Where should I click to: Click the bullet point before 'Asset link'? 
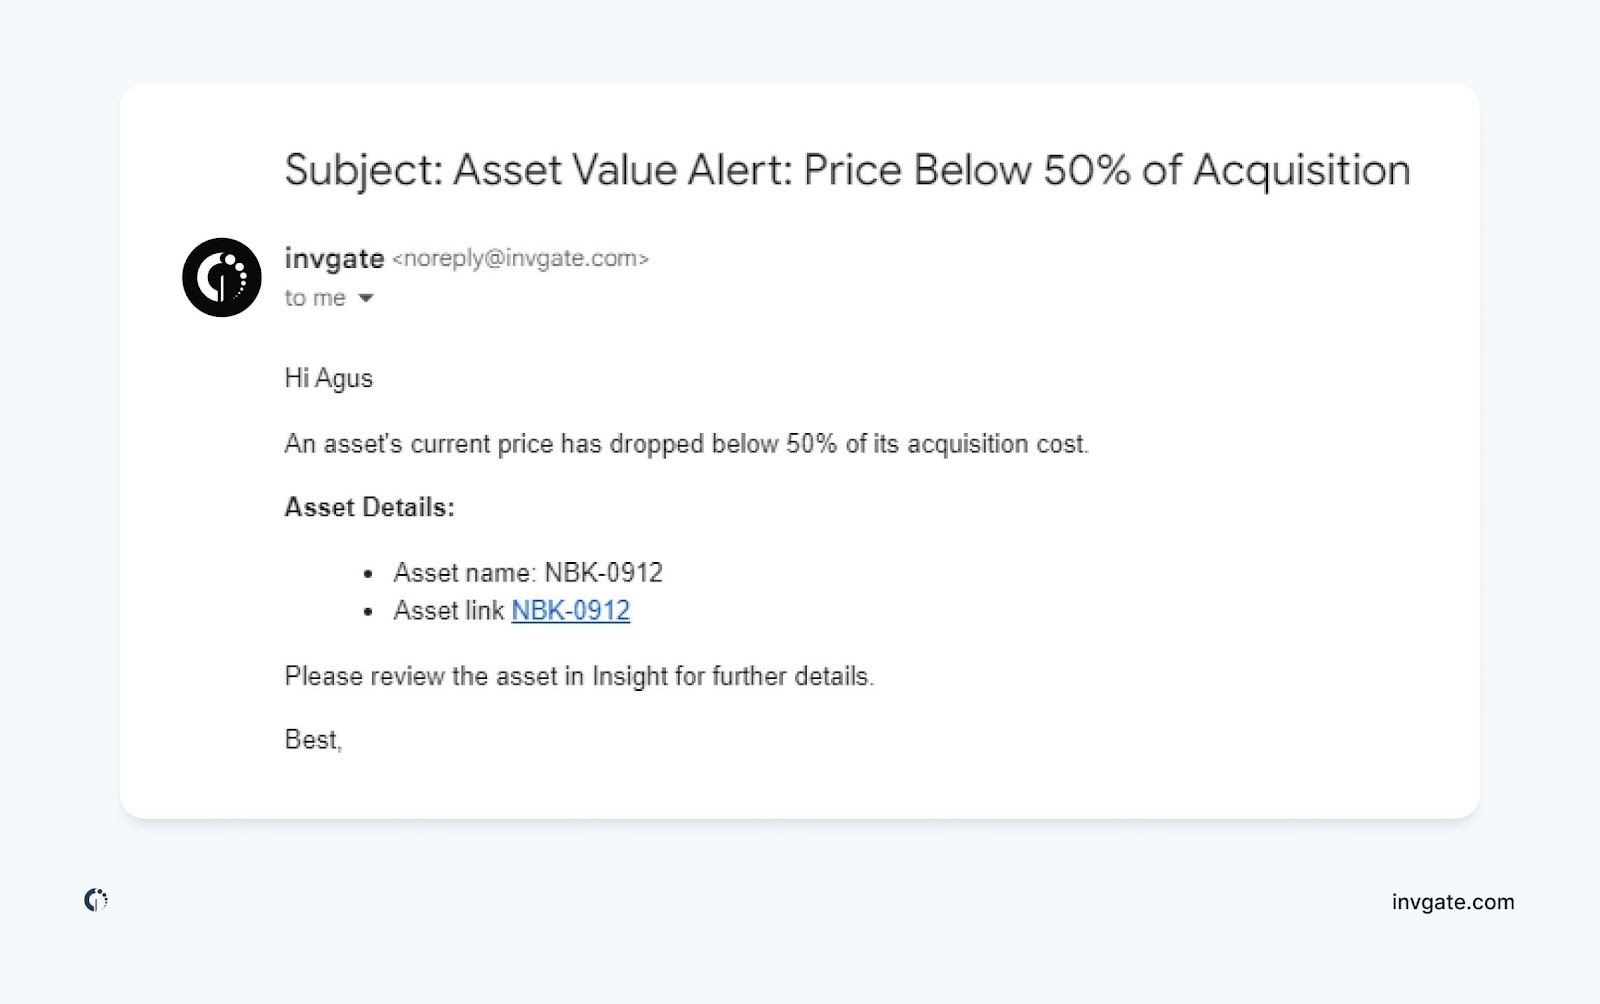[368, 612]
